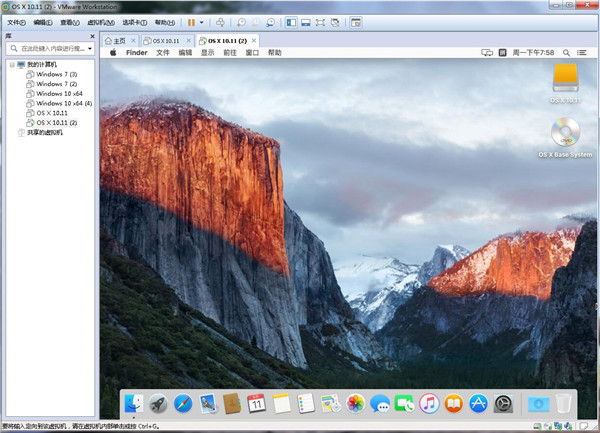This screenshot has height=433, width=600.
Task: Open macOS 窗口 menu
Action: click(252, 53)
